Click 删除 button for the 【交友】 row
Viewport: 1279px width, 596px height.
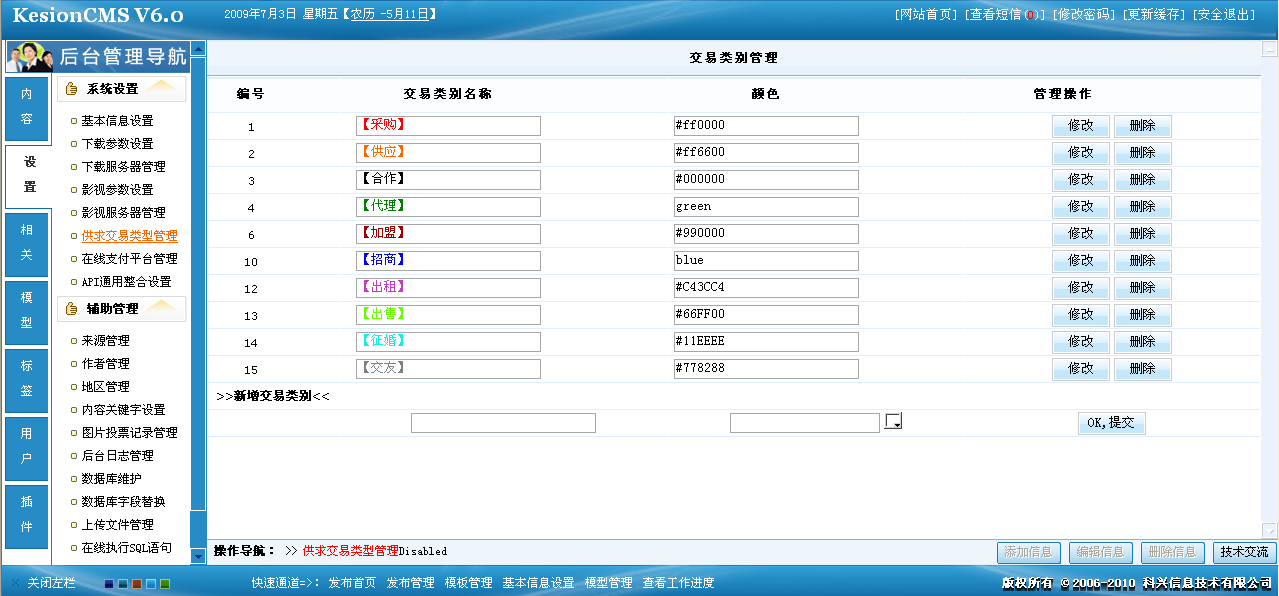[1142, 368]
